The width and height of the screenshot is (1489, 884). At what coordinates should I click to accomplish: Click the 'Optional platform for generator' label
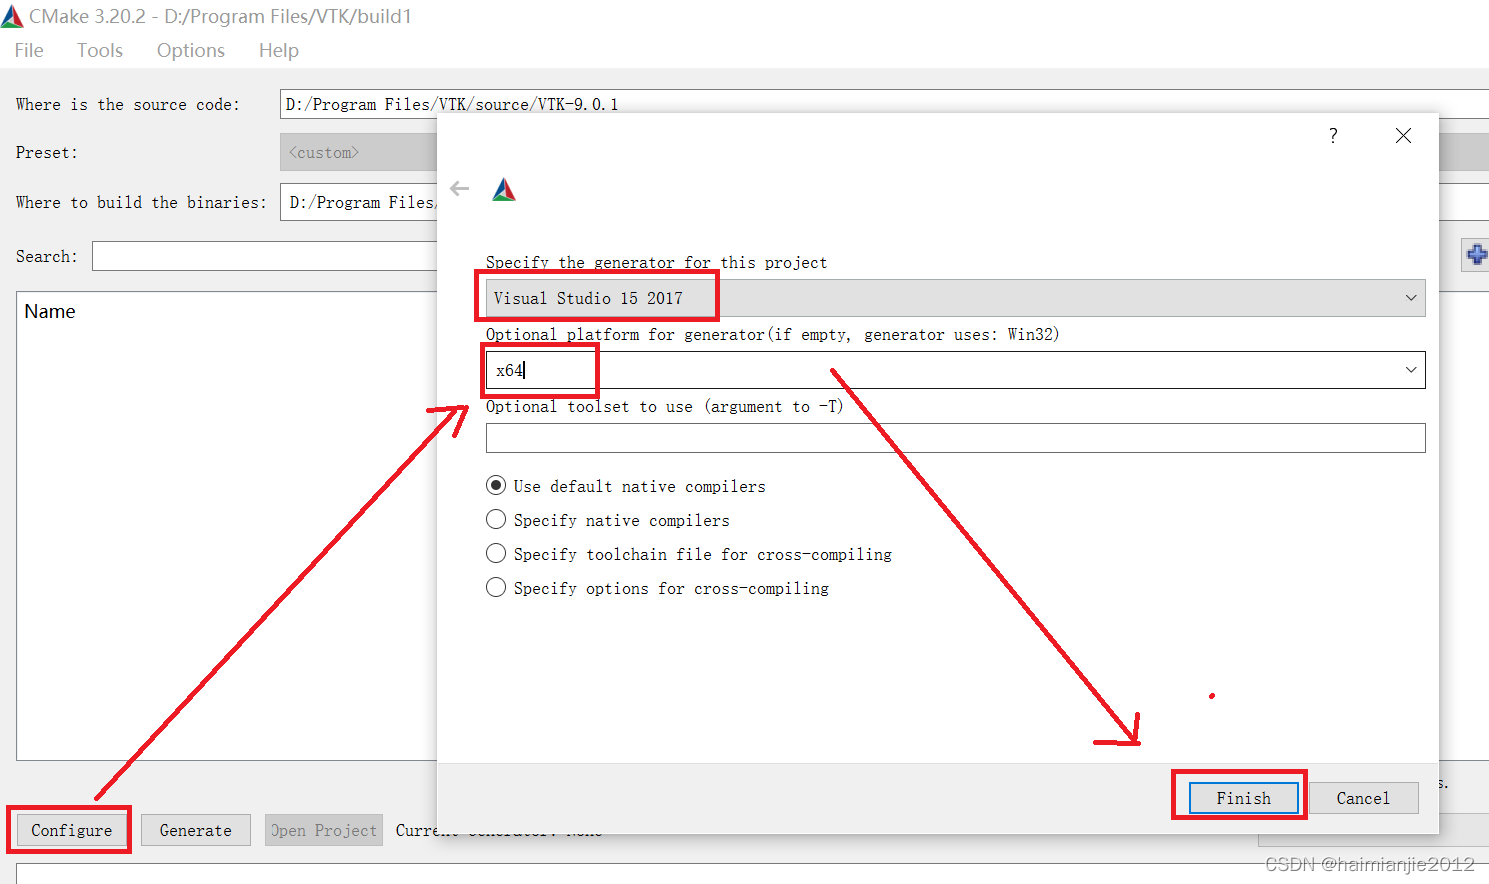(772, 334)
